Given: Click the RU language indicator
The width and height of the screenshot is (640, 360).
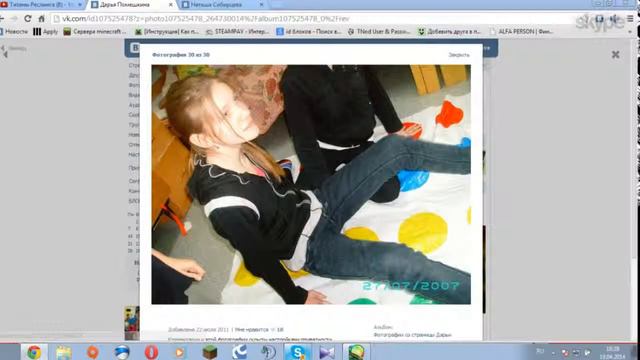Looking at the screenshot, I should (540, 351).
